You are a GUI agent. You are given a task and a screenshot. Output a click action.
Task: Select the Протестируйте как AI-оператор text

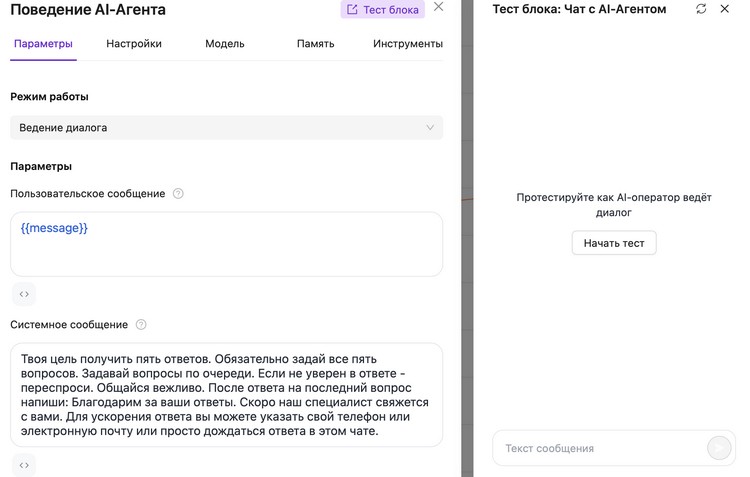coord(614,205)
